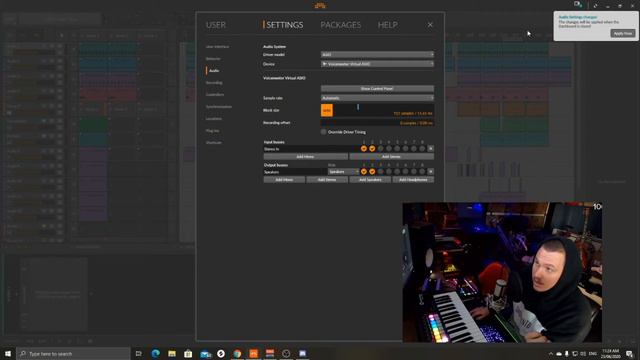This screenshot has width=640, height=360.
Task: Toggle Stereo In input channel 3
Action: tap(380, 149)
